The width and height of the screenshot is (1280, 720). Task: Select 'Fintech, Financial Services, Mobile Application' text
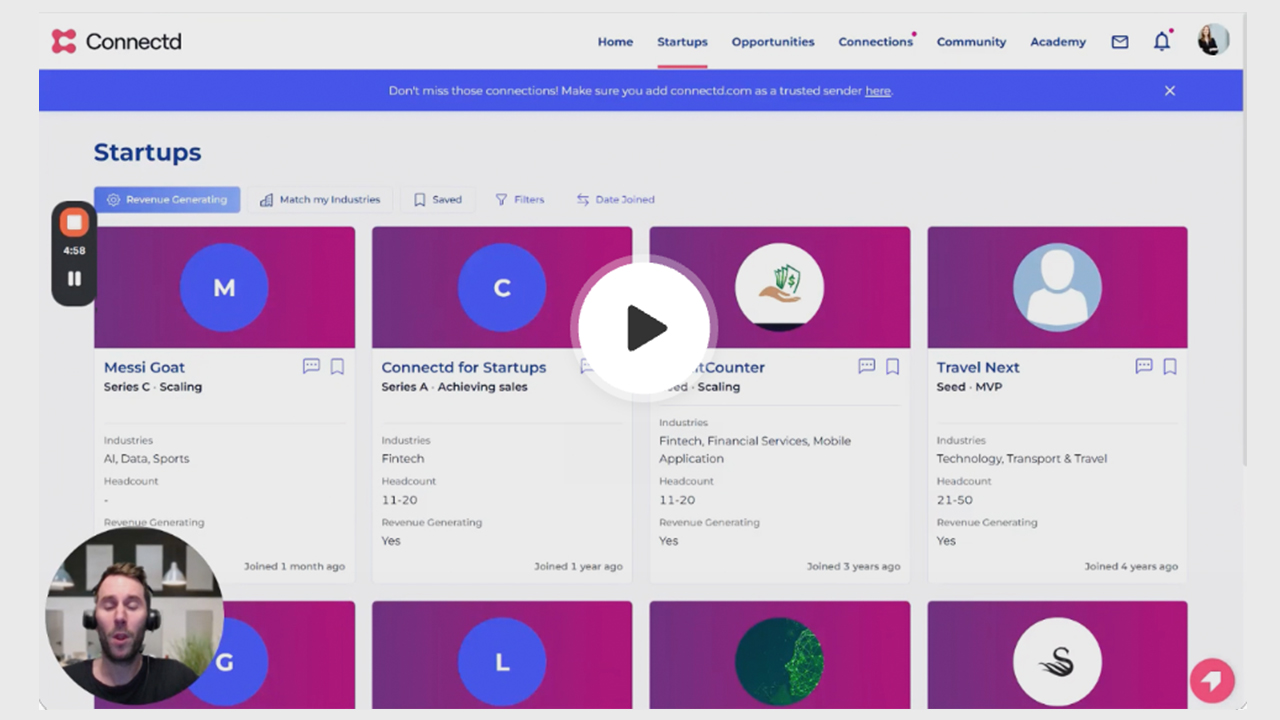point(755,450)
